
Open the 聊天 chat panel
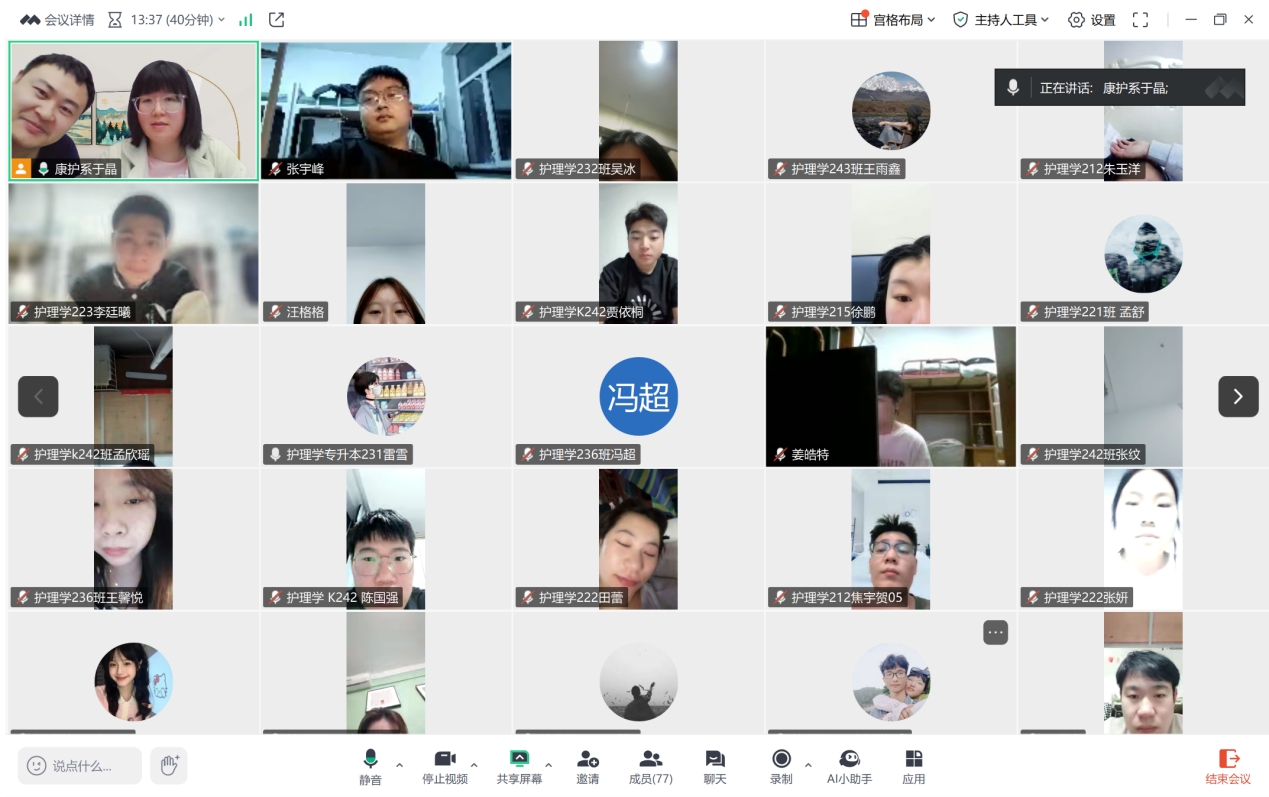tap(714, 765)
